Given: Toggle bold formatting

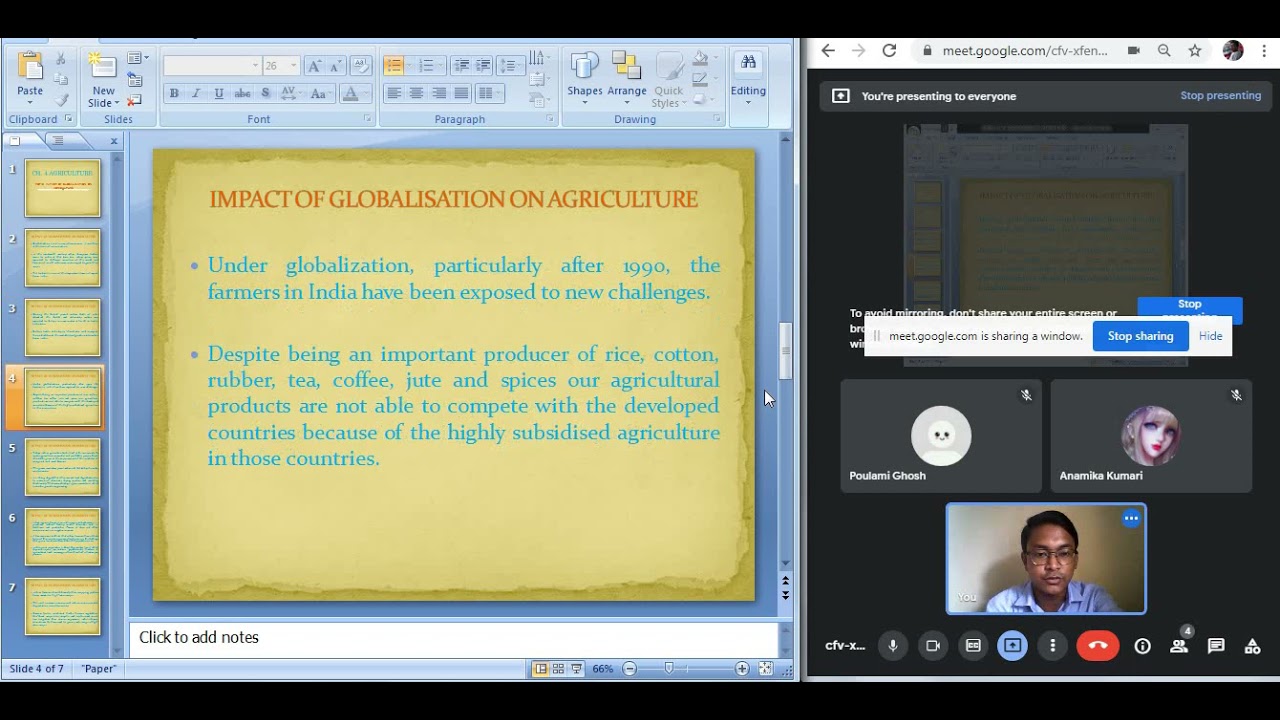Looking at the screenshot, I should point(174,93).
